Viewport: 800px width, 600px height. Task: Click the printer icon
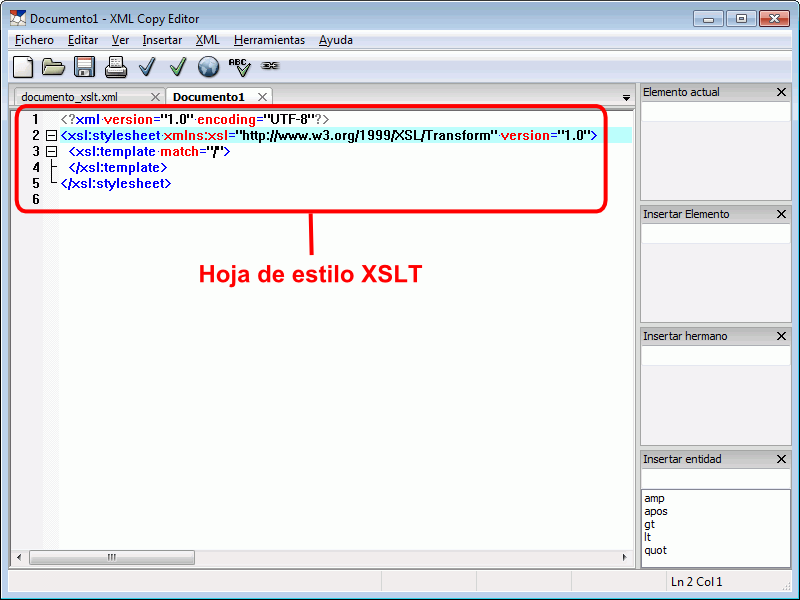tap(116, 67)
